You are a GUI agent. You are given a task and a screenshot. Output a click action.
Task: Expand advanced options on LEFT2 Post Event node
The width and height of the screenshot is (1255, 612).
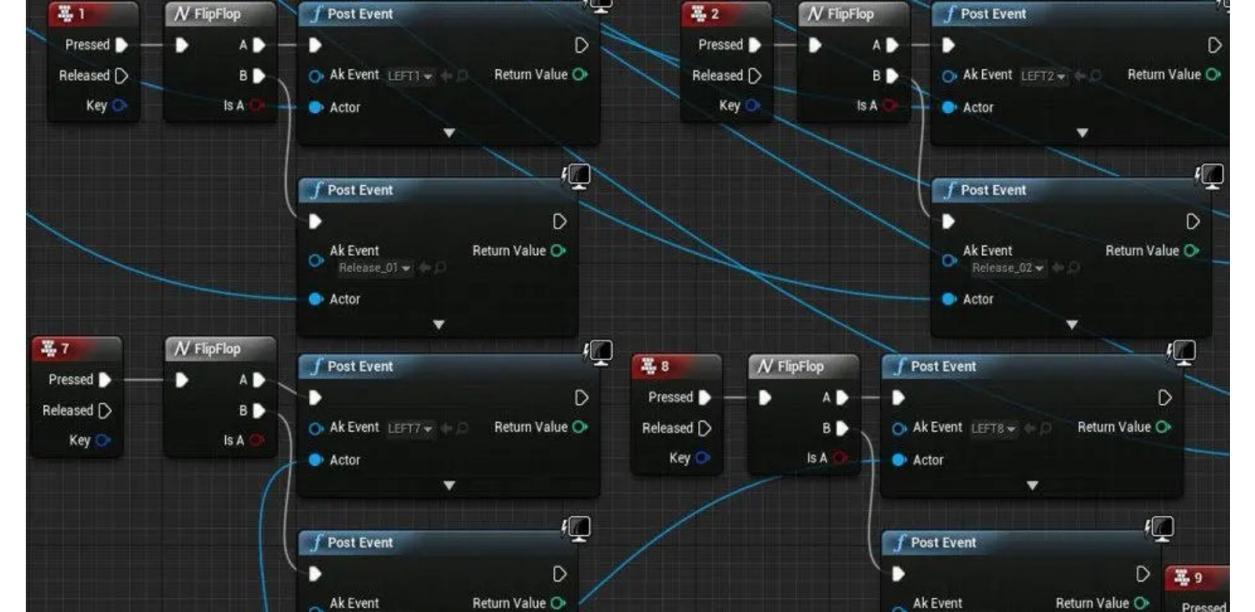click(1081, 133)
